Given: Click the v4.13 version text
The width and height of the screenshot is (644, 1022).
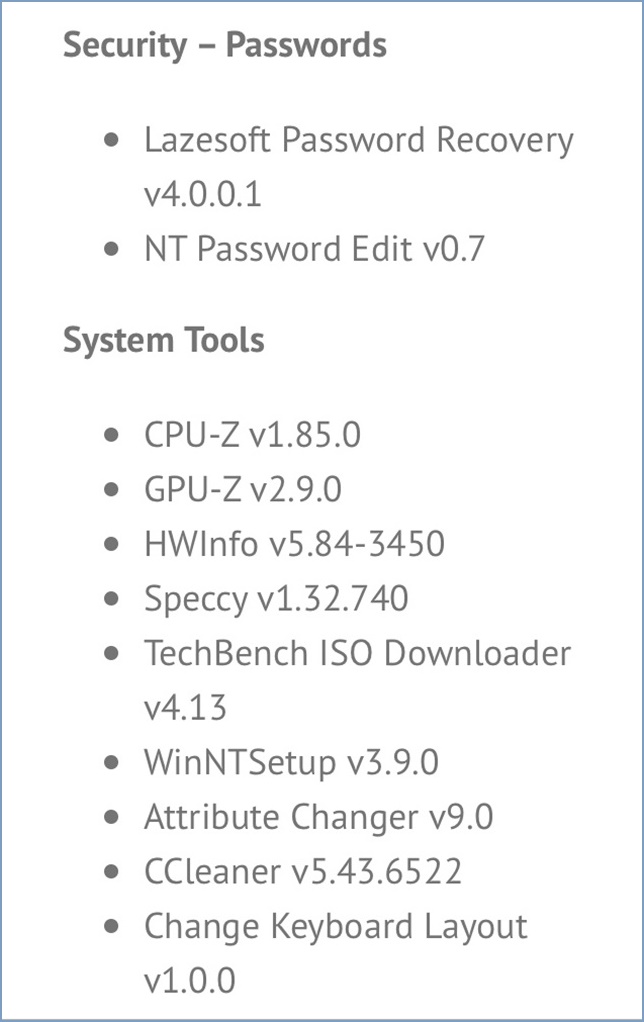Looking at the screenshot, I should coord(185,708).
